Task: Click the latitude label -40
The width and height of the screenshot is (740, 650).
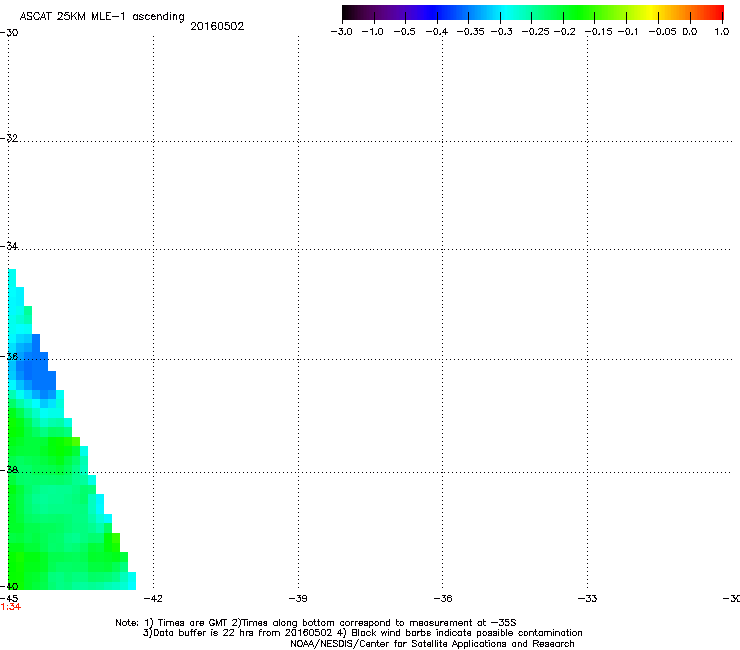Action: coord(9,586)
